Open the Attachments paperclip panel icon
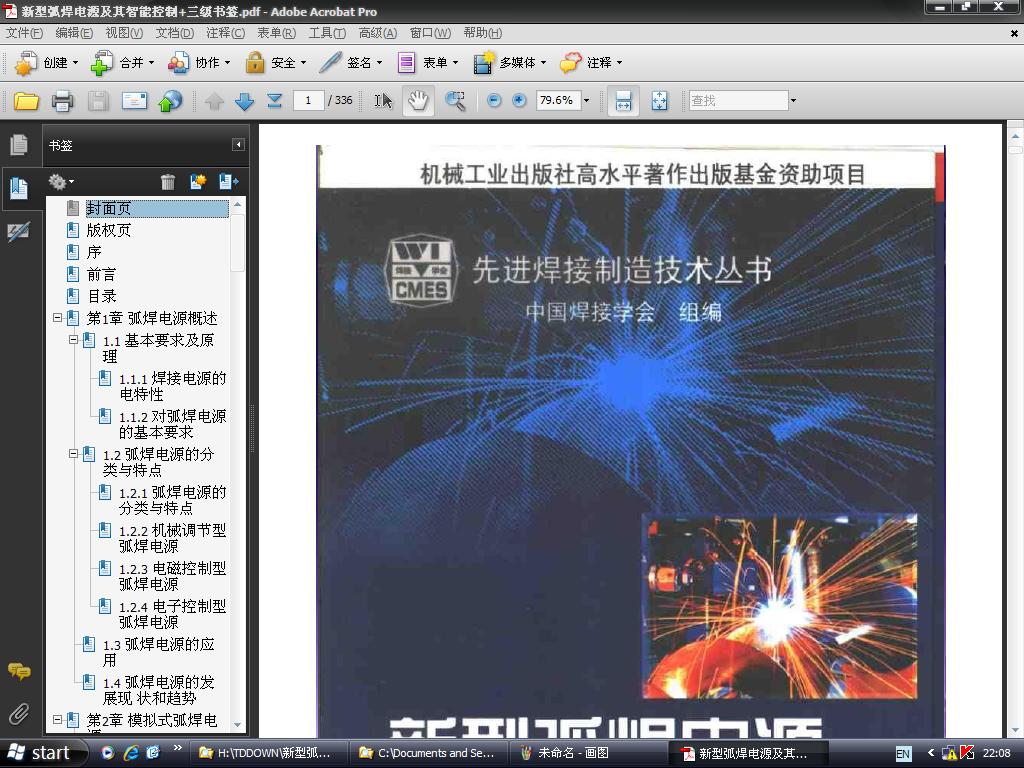1024x768 pixels. pos(19,713)
